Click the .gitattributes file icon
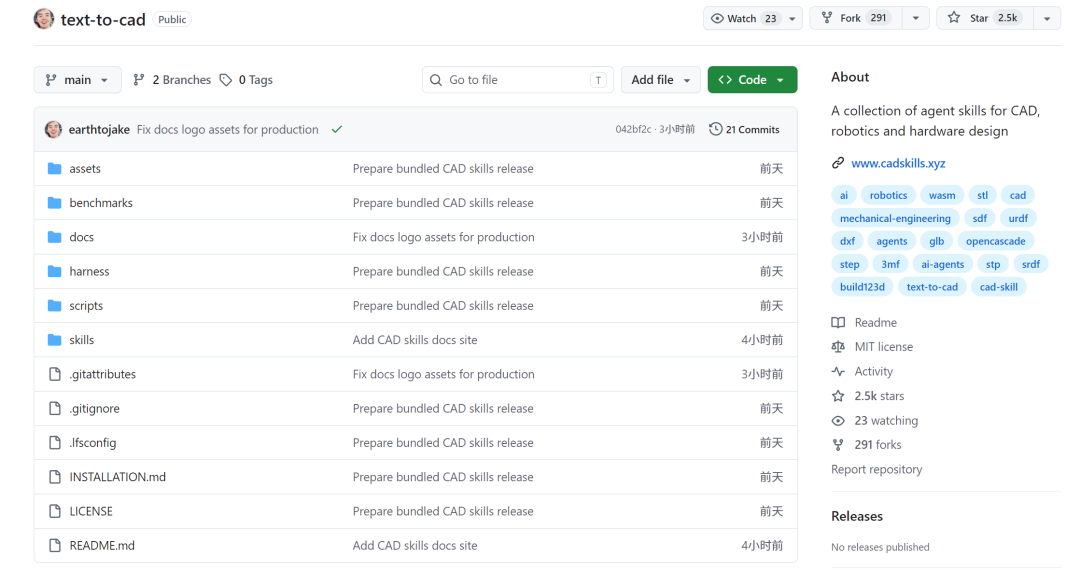 pos(54,374)
